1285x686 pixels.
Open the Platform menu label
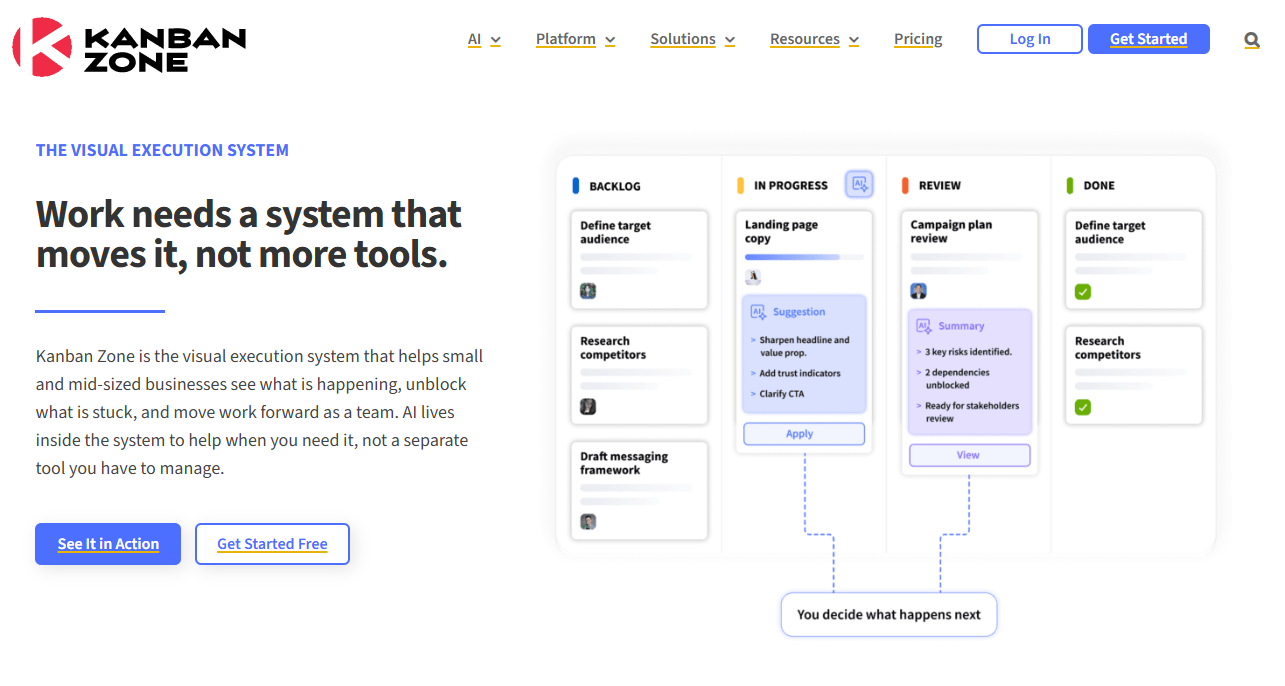(x=566, y=39)
